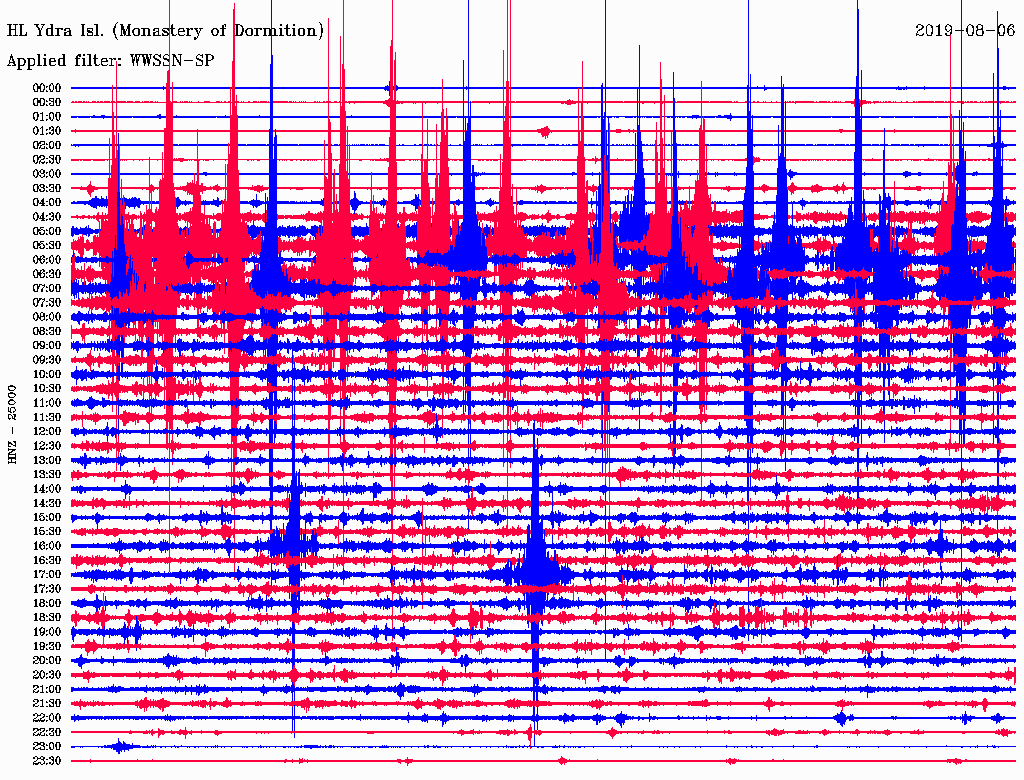Select the 23:30 time label
The image size is (1024, 780).
pyautogui.click(x=47, y=760)
